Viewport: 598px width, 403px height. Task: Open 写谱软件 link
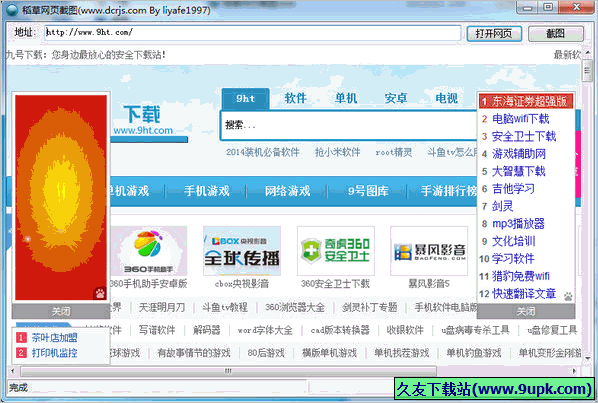(157, 330)
